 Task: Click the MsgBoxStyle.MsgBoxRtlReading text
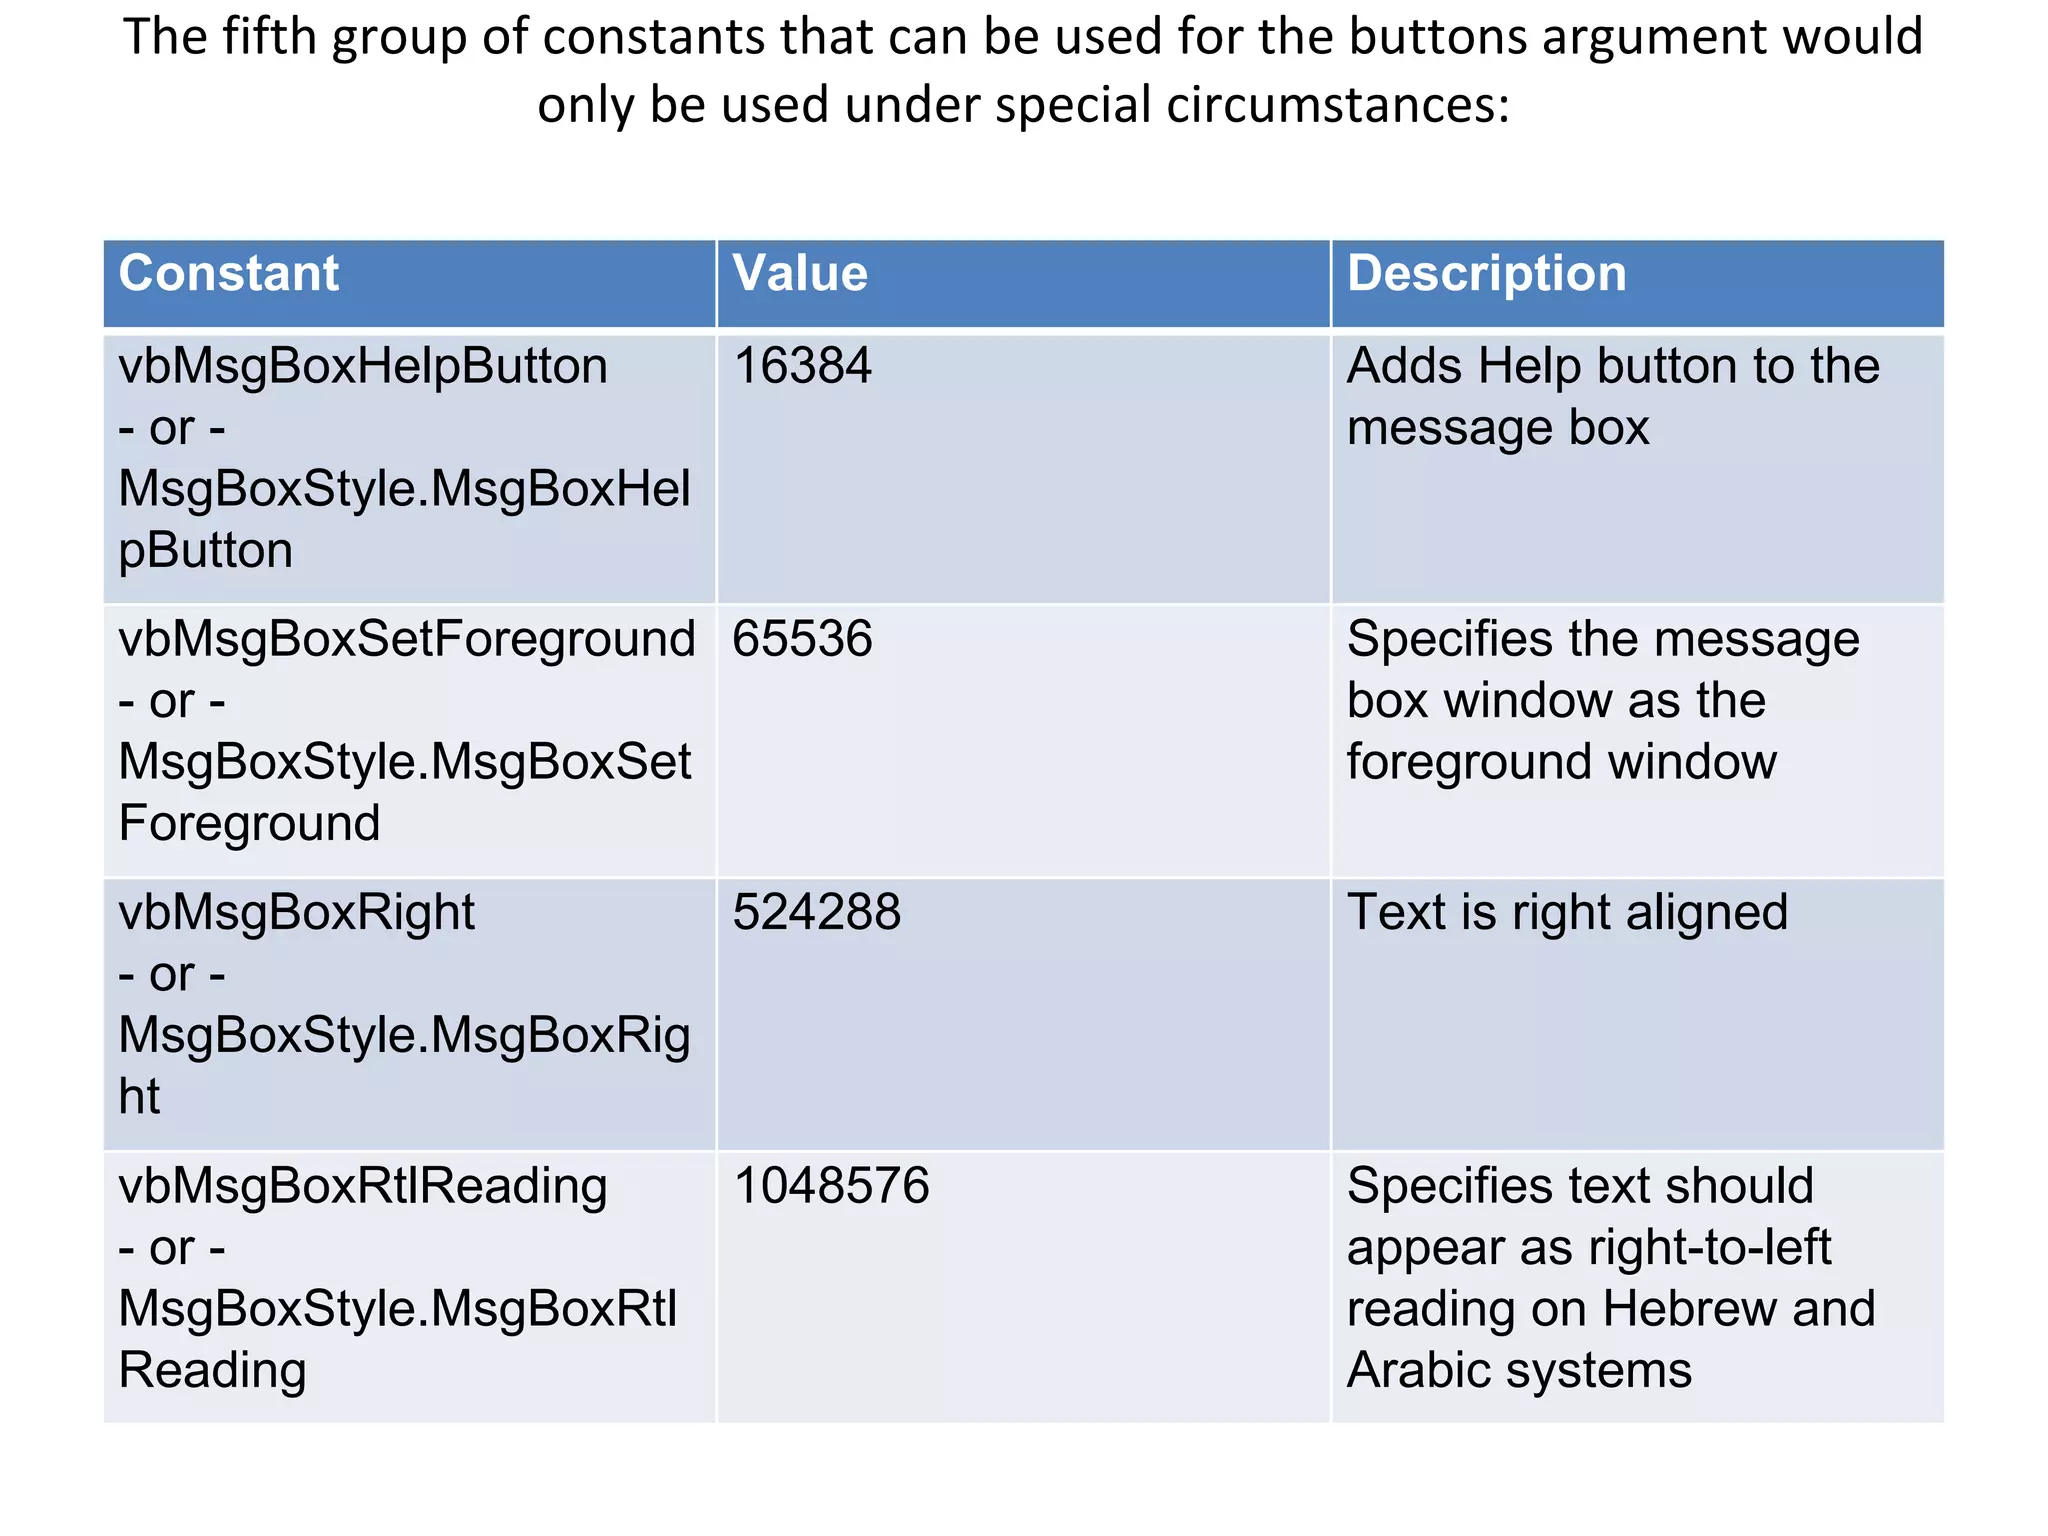coord(398,1339)
